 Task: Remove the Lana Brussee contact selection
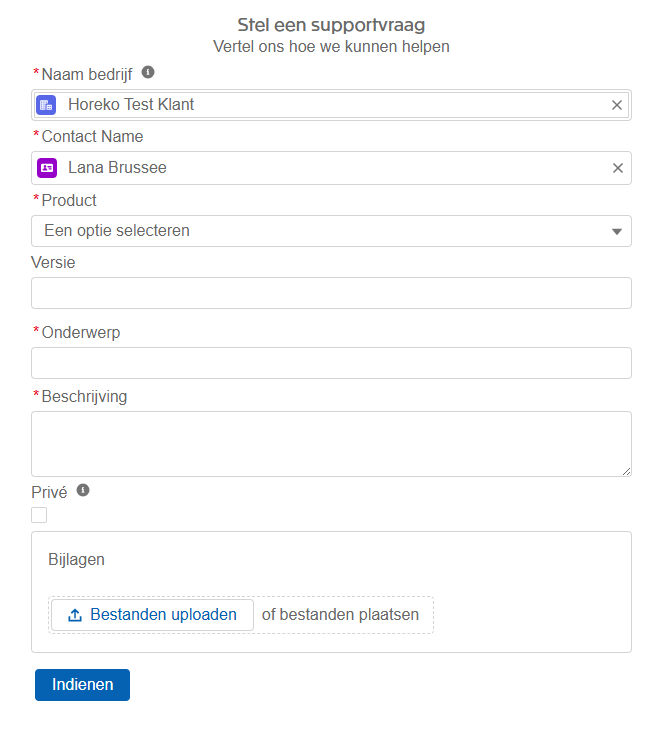pyautogui.click(x=617, y=168)
